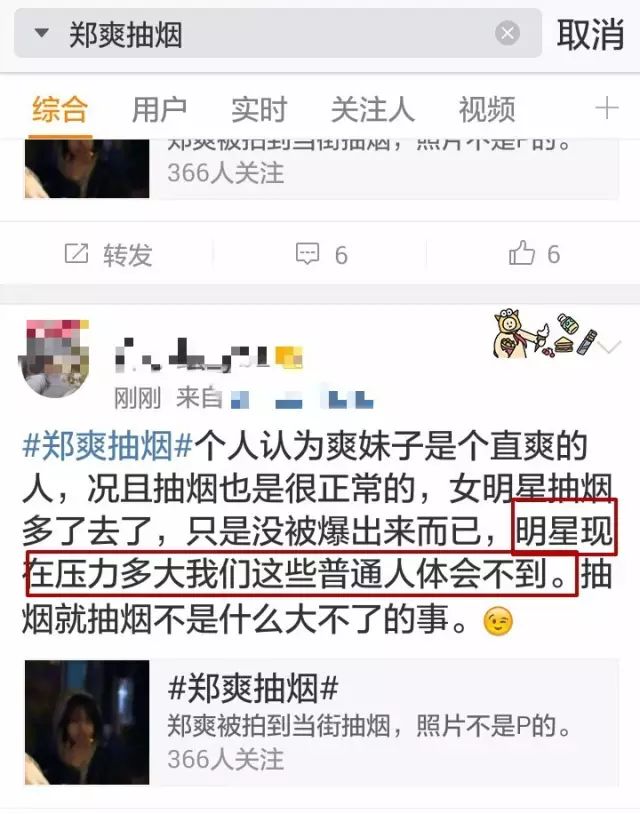
Task: Tap the cartoon sticker badge on the post
Action: pos(544,333)
